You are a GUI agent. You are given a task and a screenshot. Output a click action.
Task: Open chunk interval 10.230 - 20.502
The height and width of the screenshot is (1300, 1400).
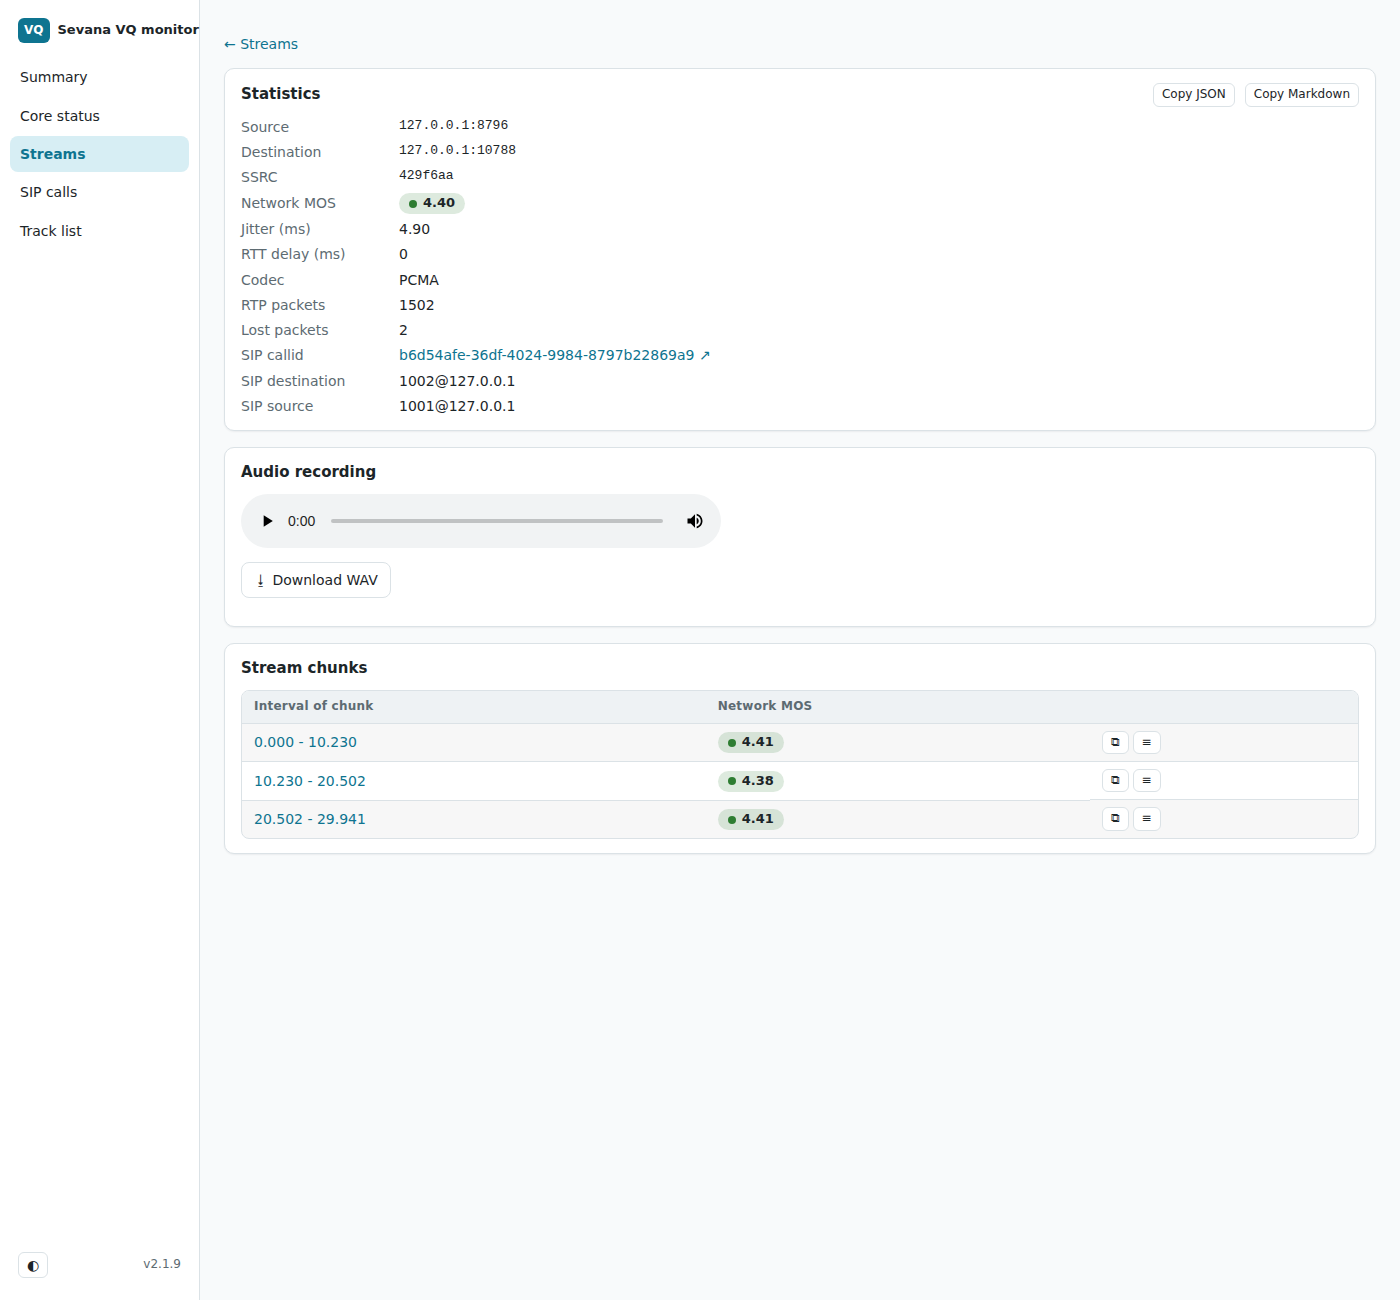(x=310, y=781)
